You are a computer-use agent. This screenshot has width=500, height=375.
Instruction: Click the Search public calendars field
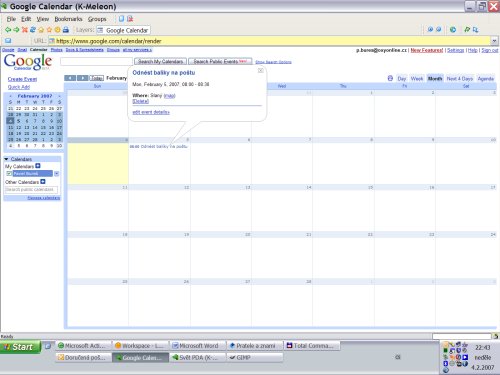[31, 190]
